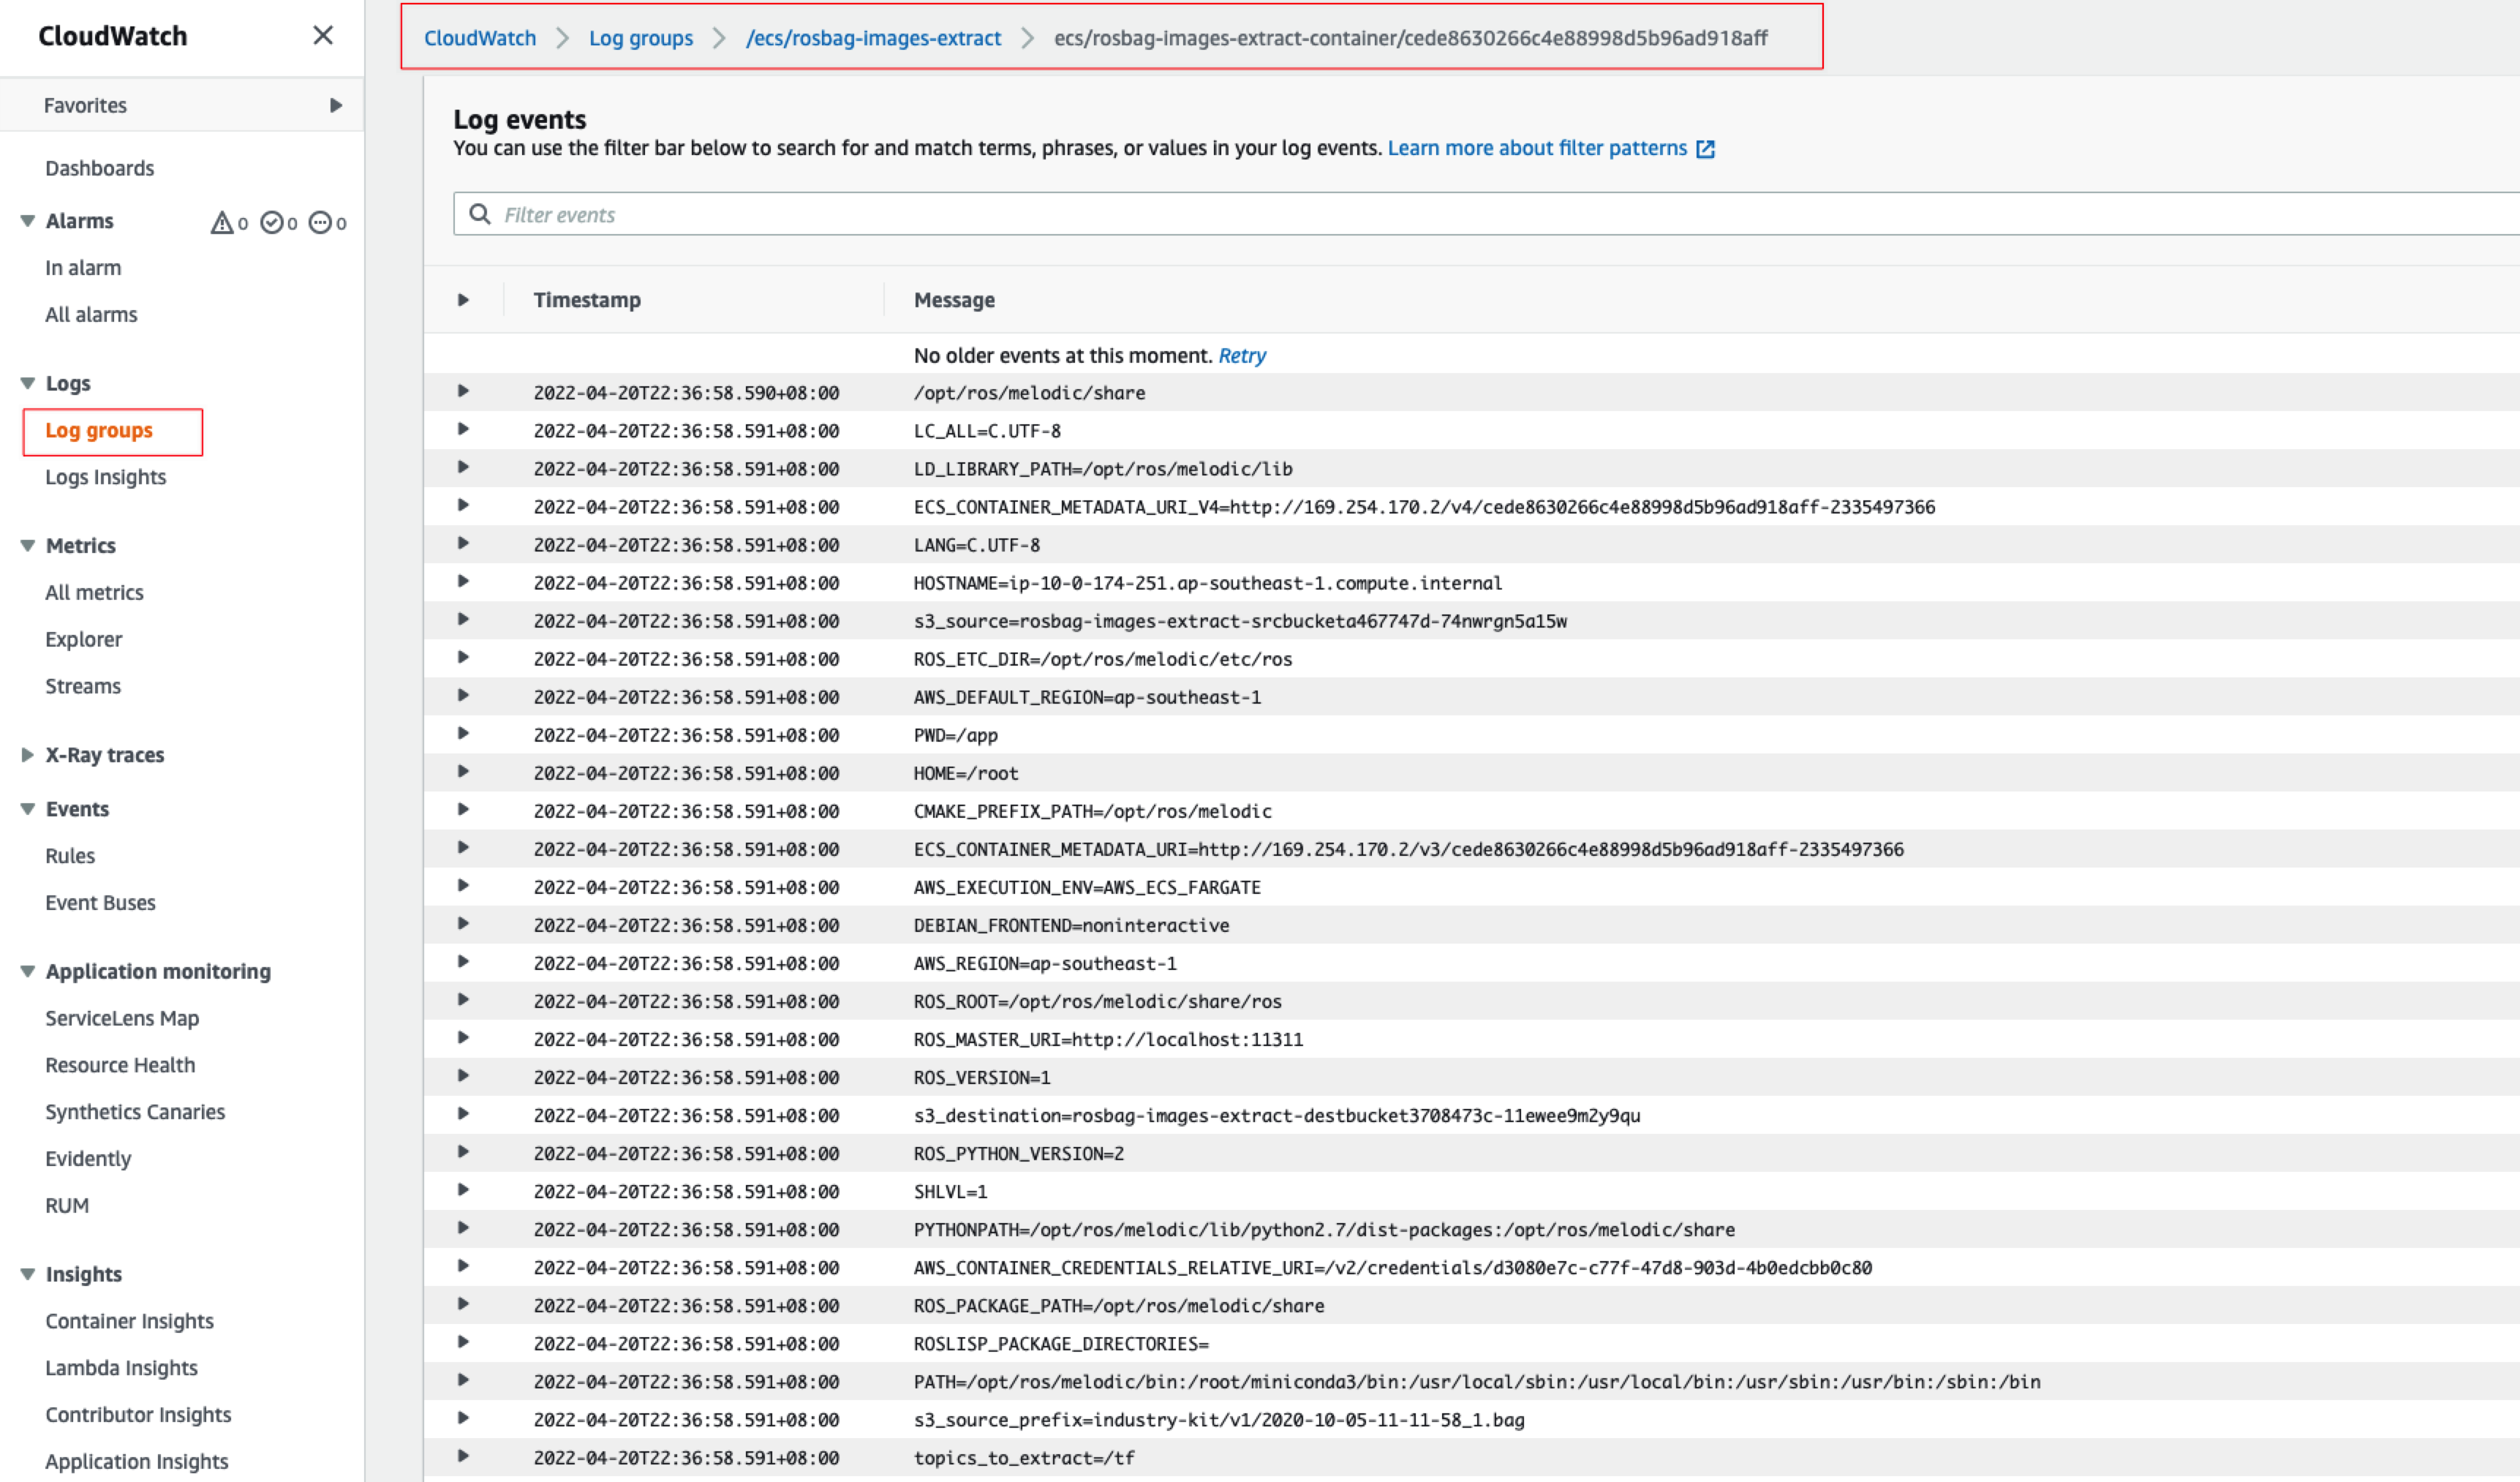Expand the ROS_MASTER_URI log row
Image resolution: width=2520 pixels, height=1482 pixels.
point(463,1037)
